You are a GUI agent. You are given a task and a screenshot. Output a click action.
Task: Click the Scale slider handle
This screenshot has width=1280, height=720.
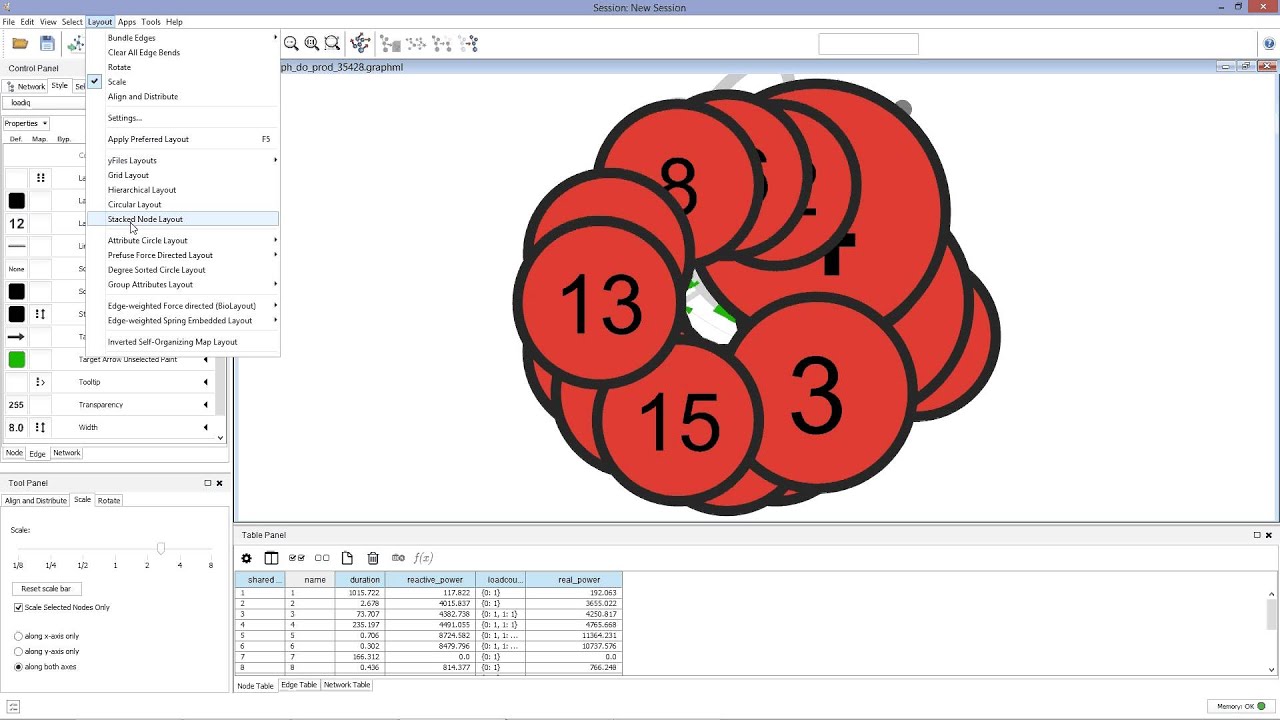(x=161, y=548)
